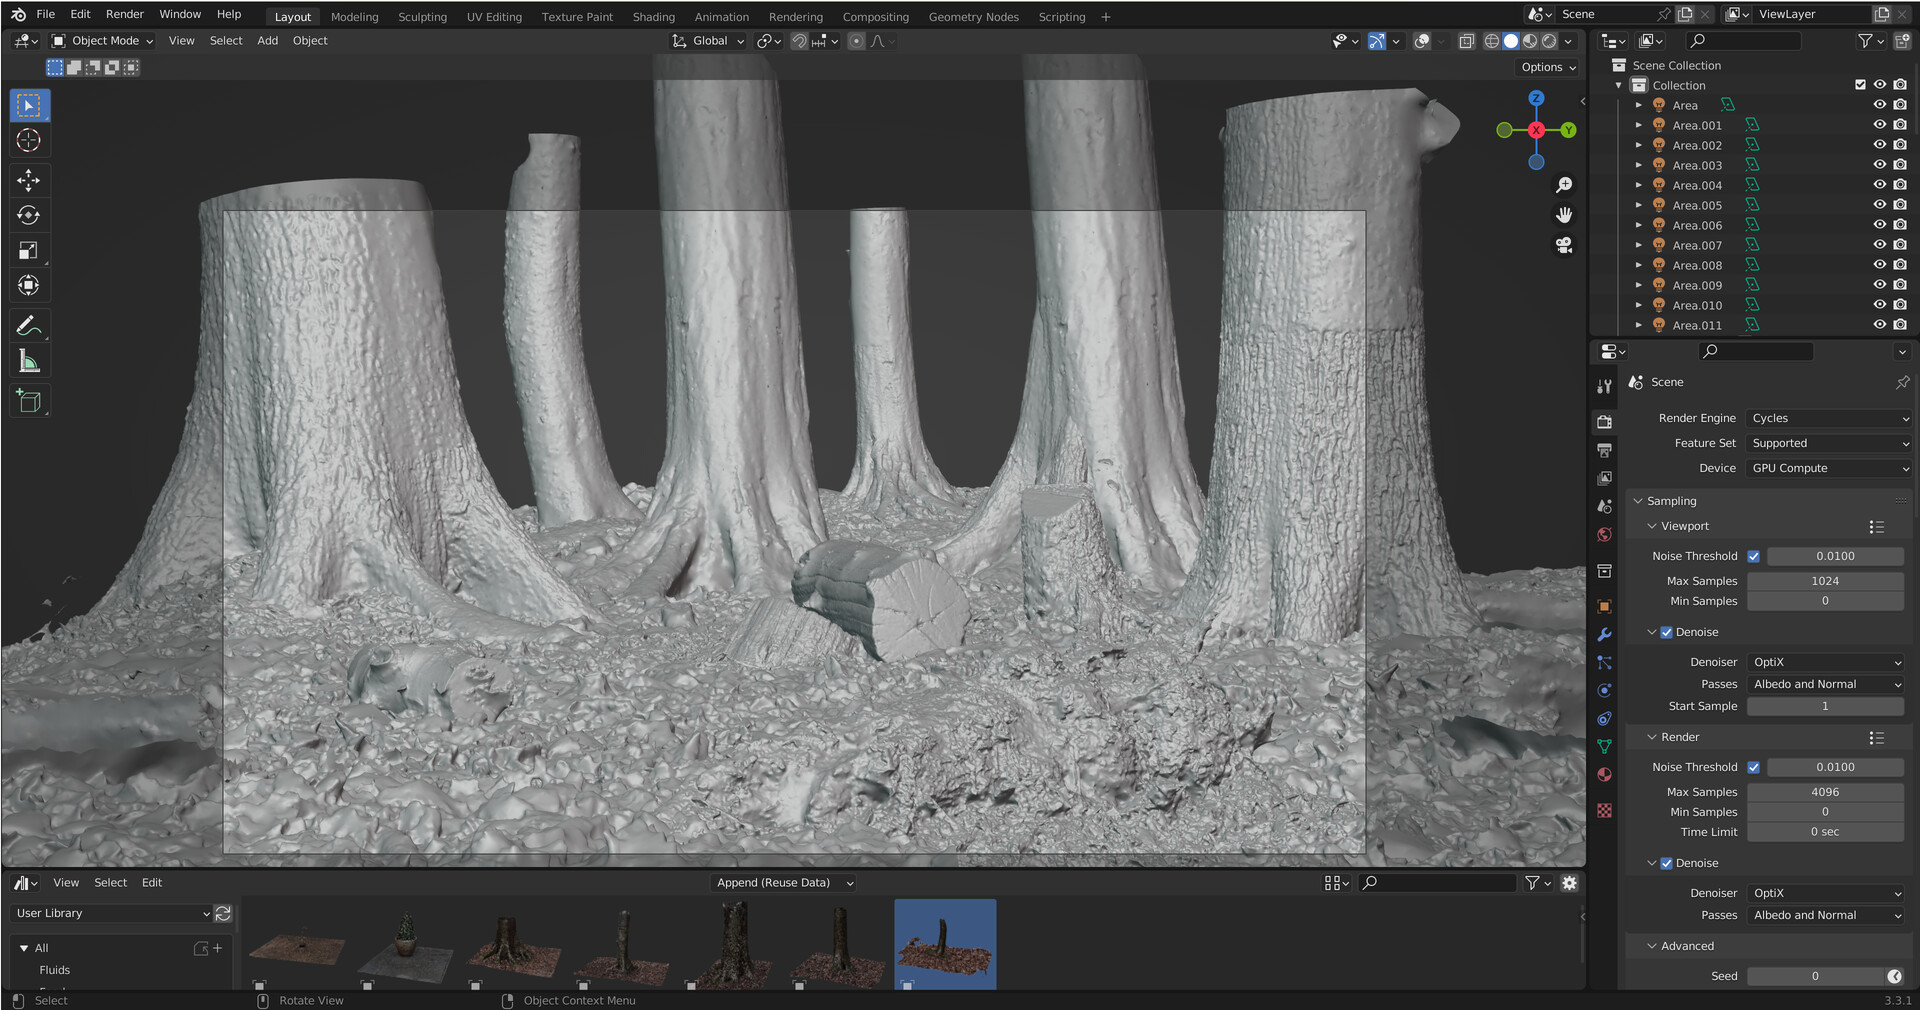Open the Modifier Properties wrench tab
Screen dimensions: 1920x1010
click(1604, 634)
